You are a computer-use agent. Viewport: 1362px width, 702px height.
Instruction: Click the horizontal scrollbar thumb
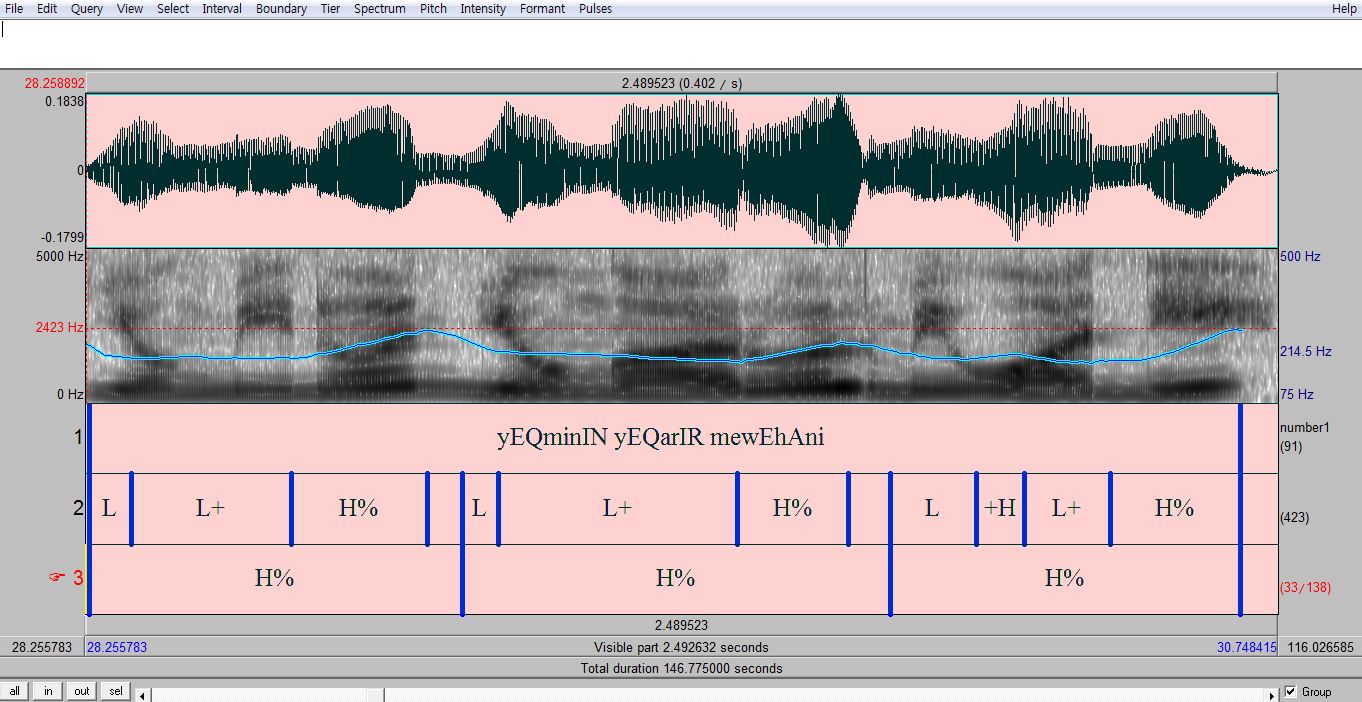tap(376, 694)
